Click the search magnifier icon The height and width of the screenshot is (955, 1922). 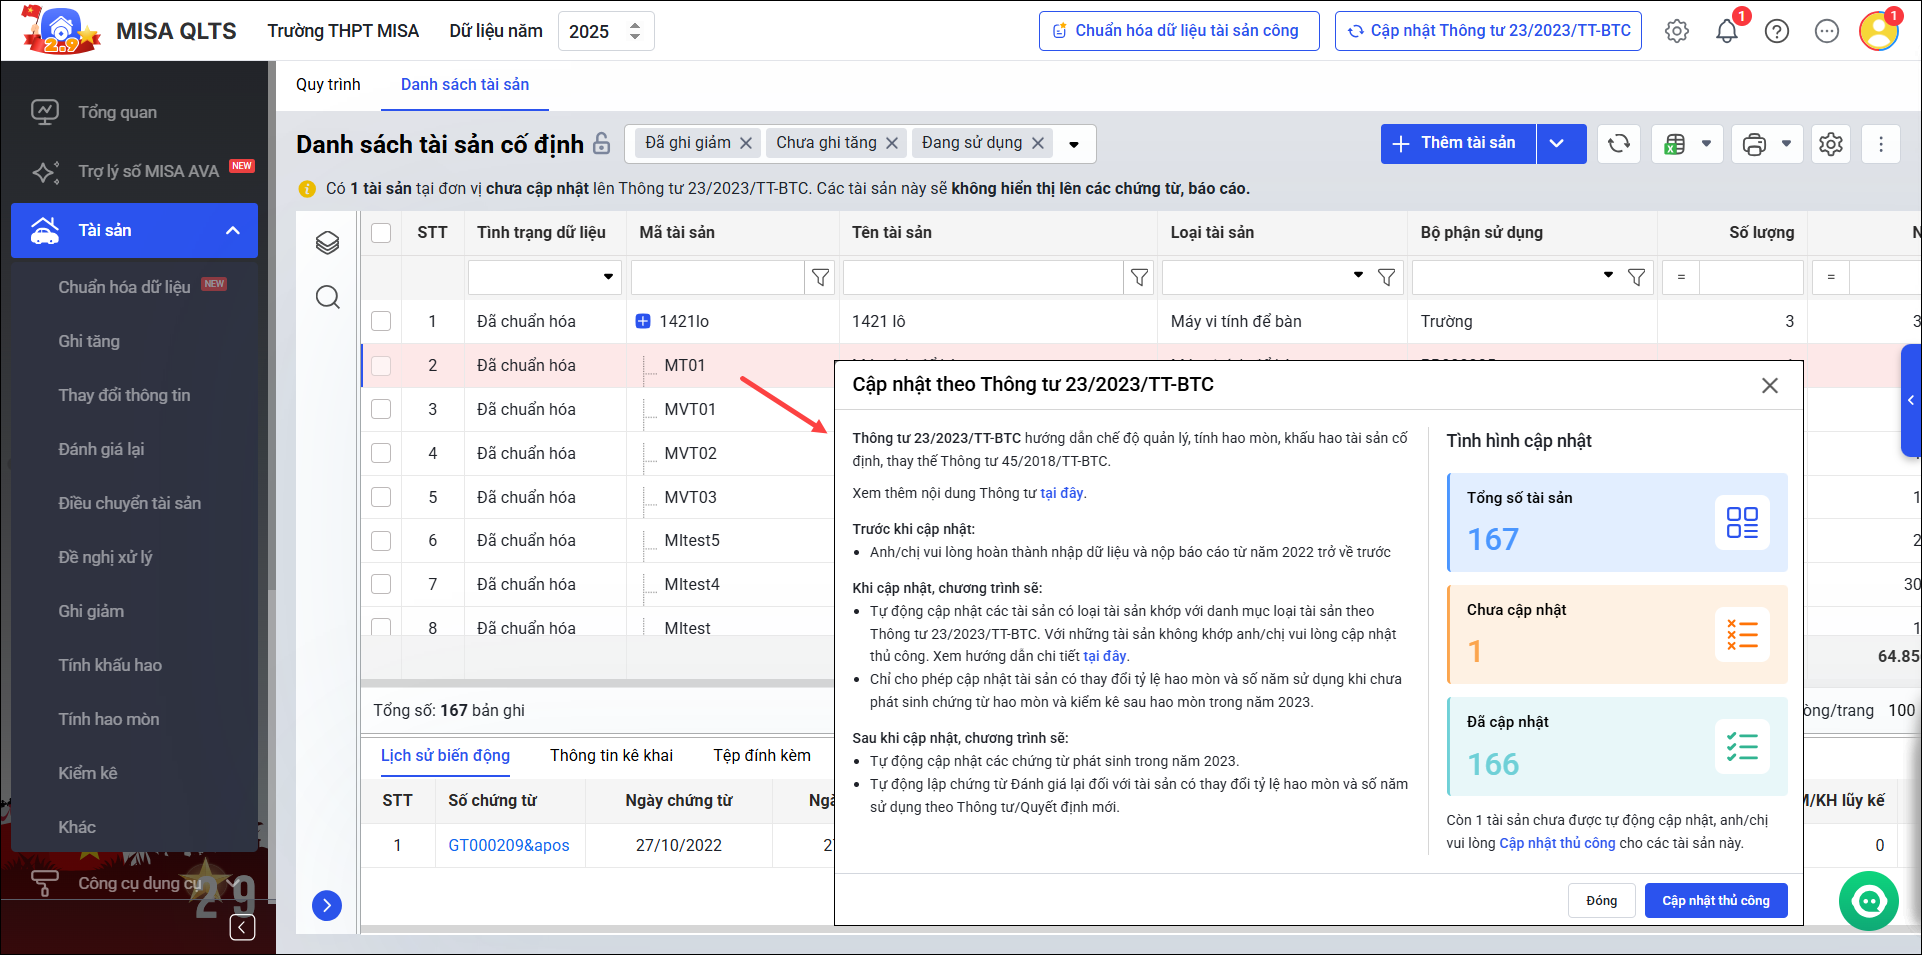click(328, 297)
